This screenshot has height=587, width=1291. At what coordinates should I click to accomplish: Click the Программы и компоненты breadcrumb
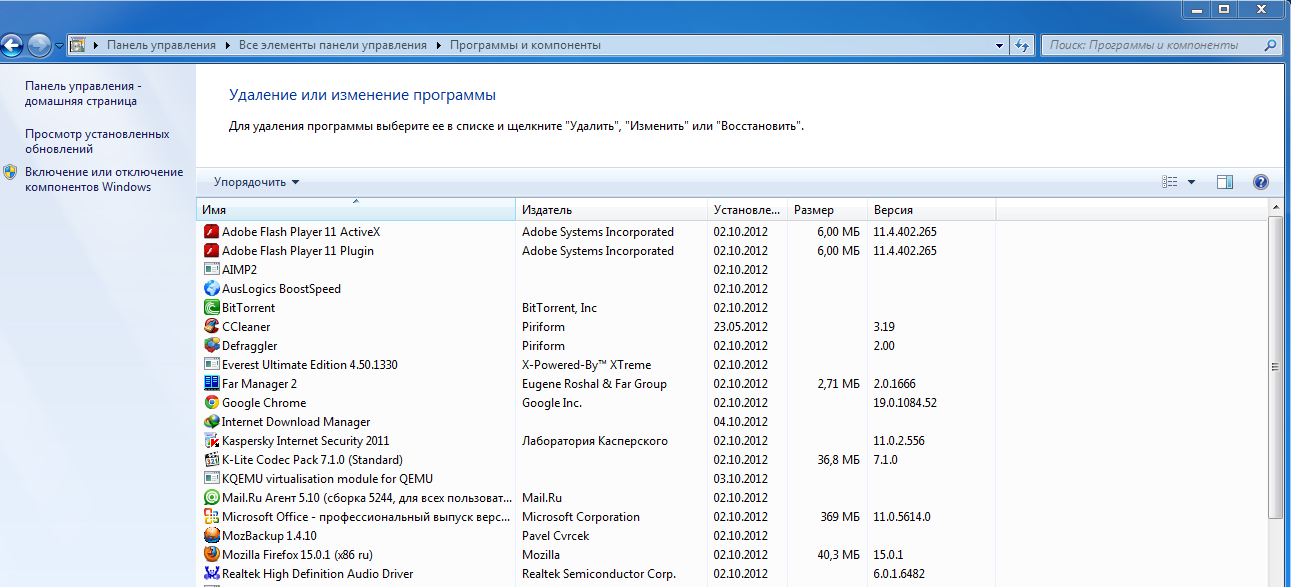pyautogui.click(x=525, y=45)
